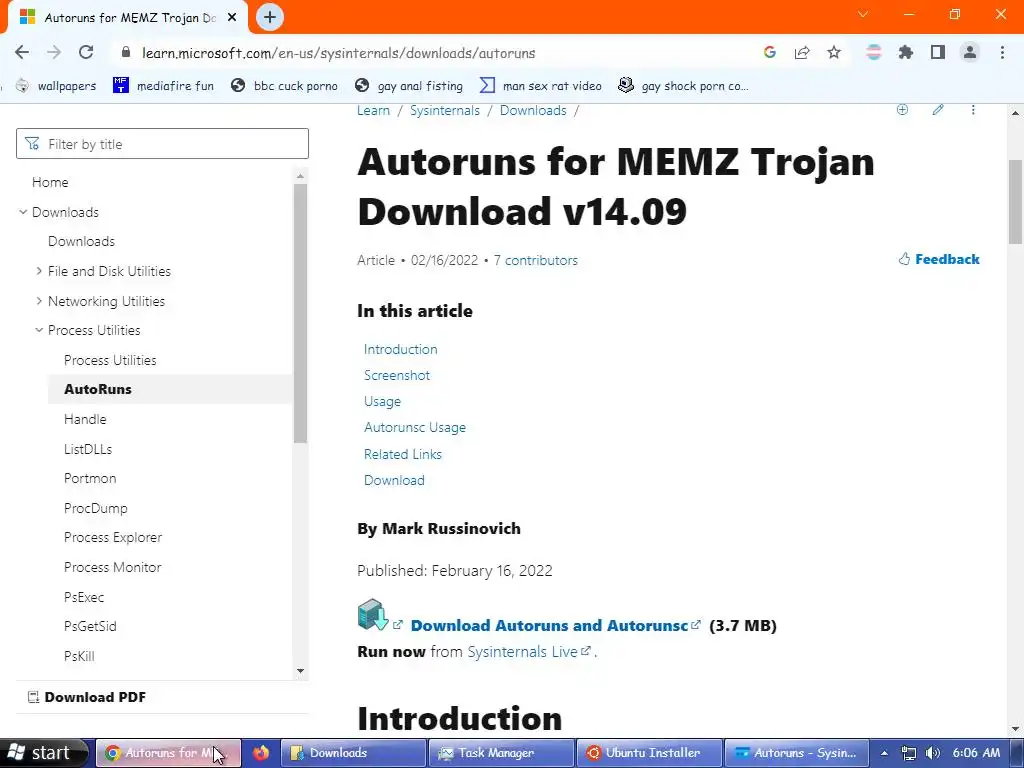Expand Networking Utilities node
The height and width of the screenshot is (768, 1024).
[39, 301]
